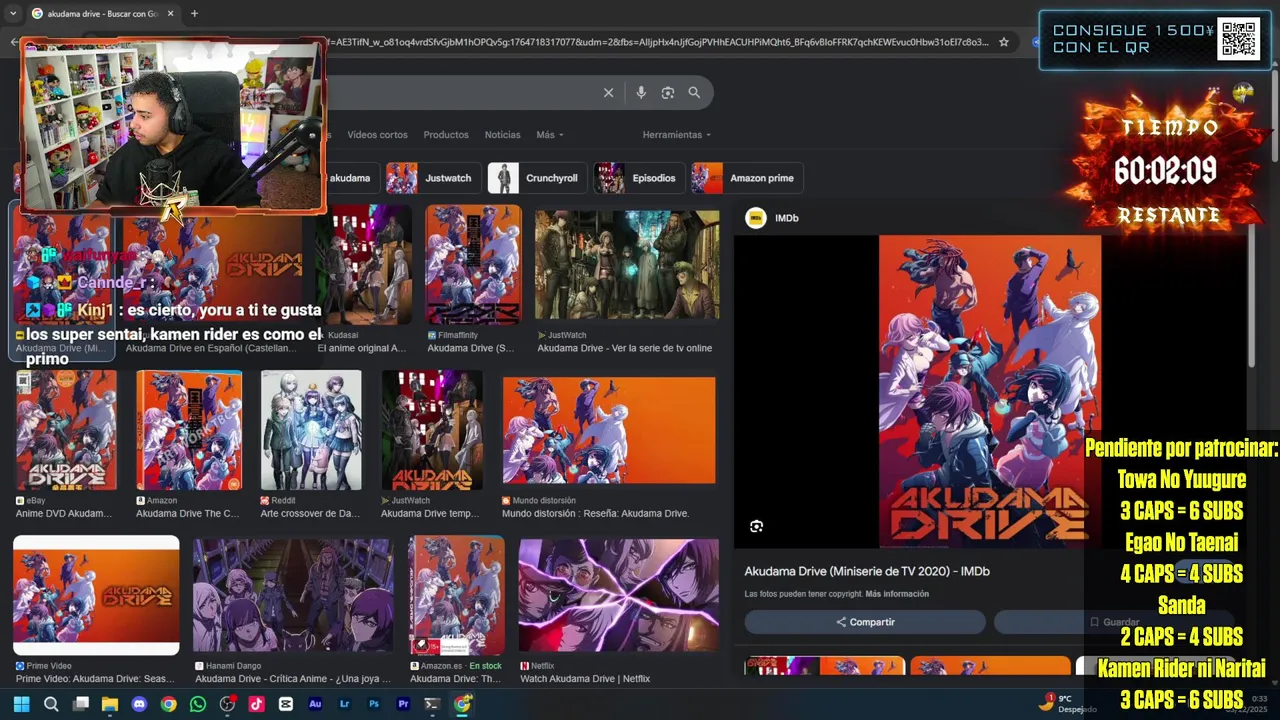Viewport: 1280px width, 720px height.
Task: Click the large Akudama Drive poster preview
Action: 990,392
